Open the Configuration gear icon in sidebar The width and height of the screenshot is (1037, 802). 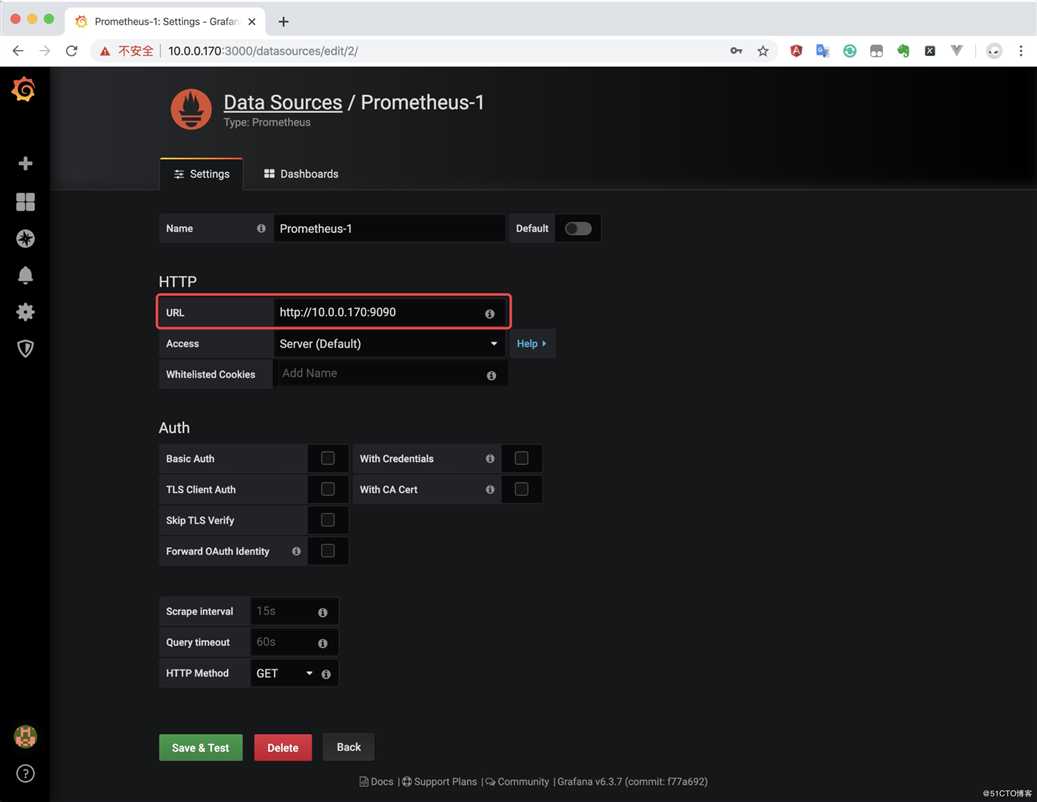(x=25, y=311)
